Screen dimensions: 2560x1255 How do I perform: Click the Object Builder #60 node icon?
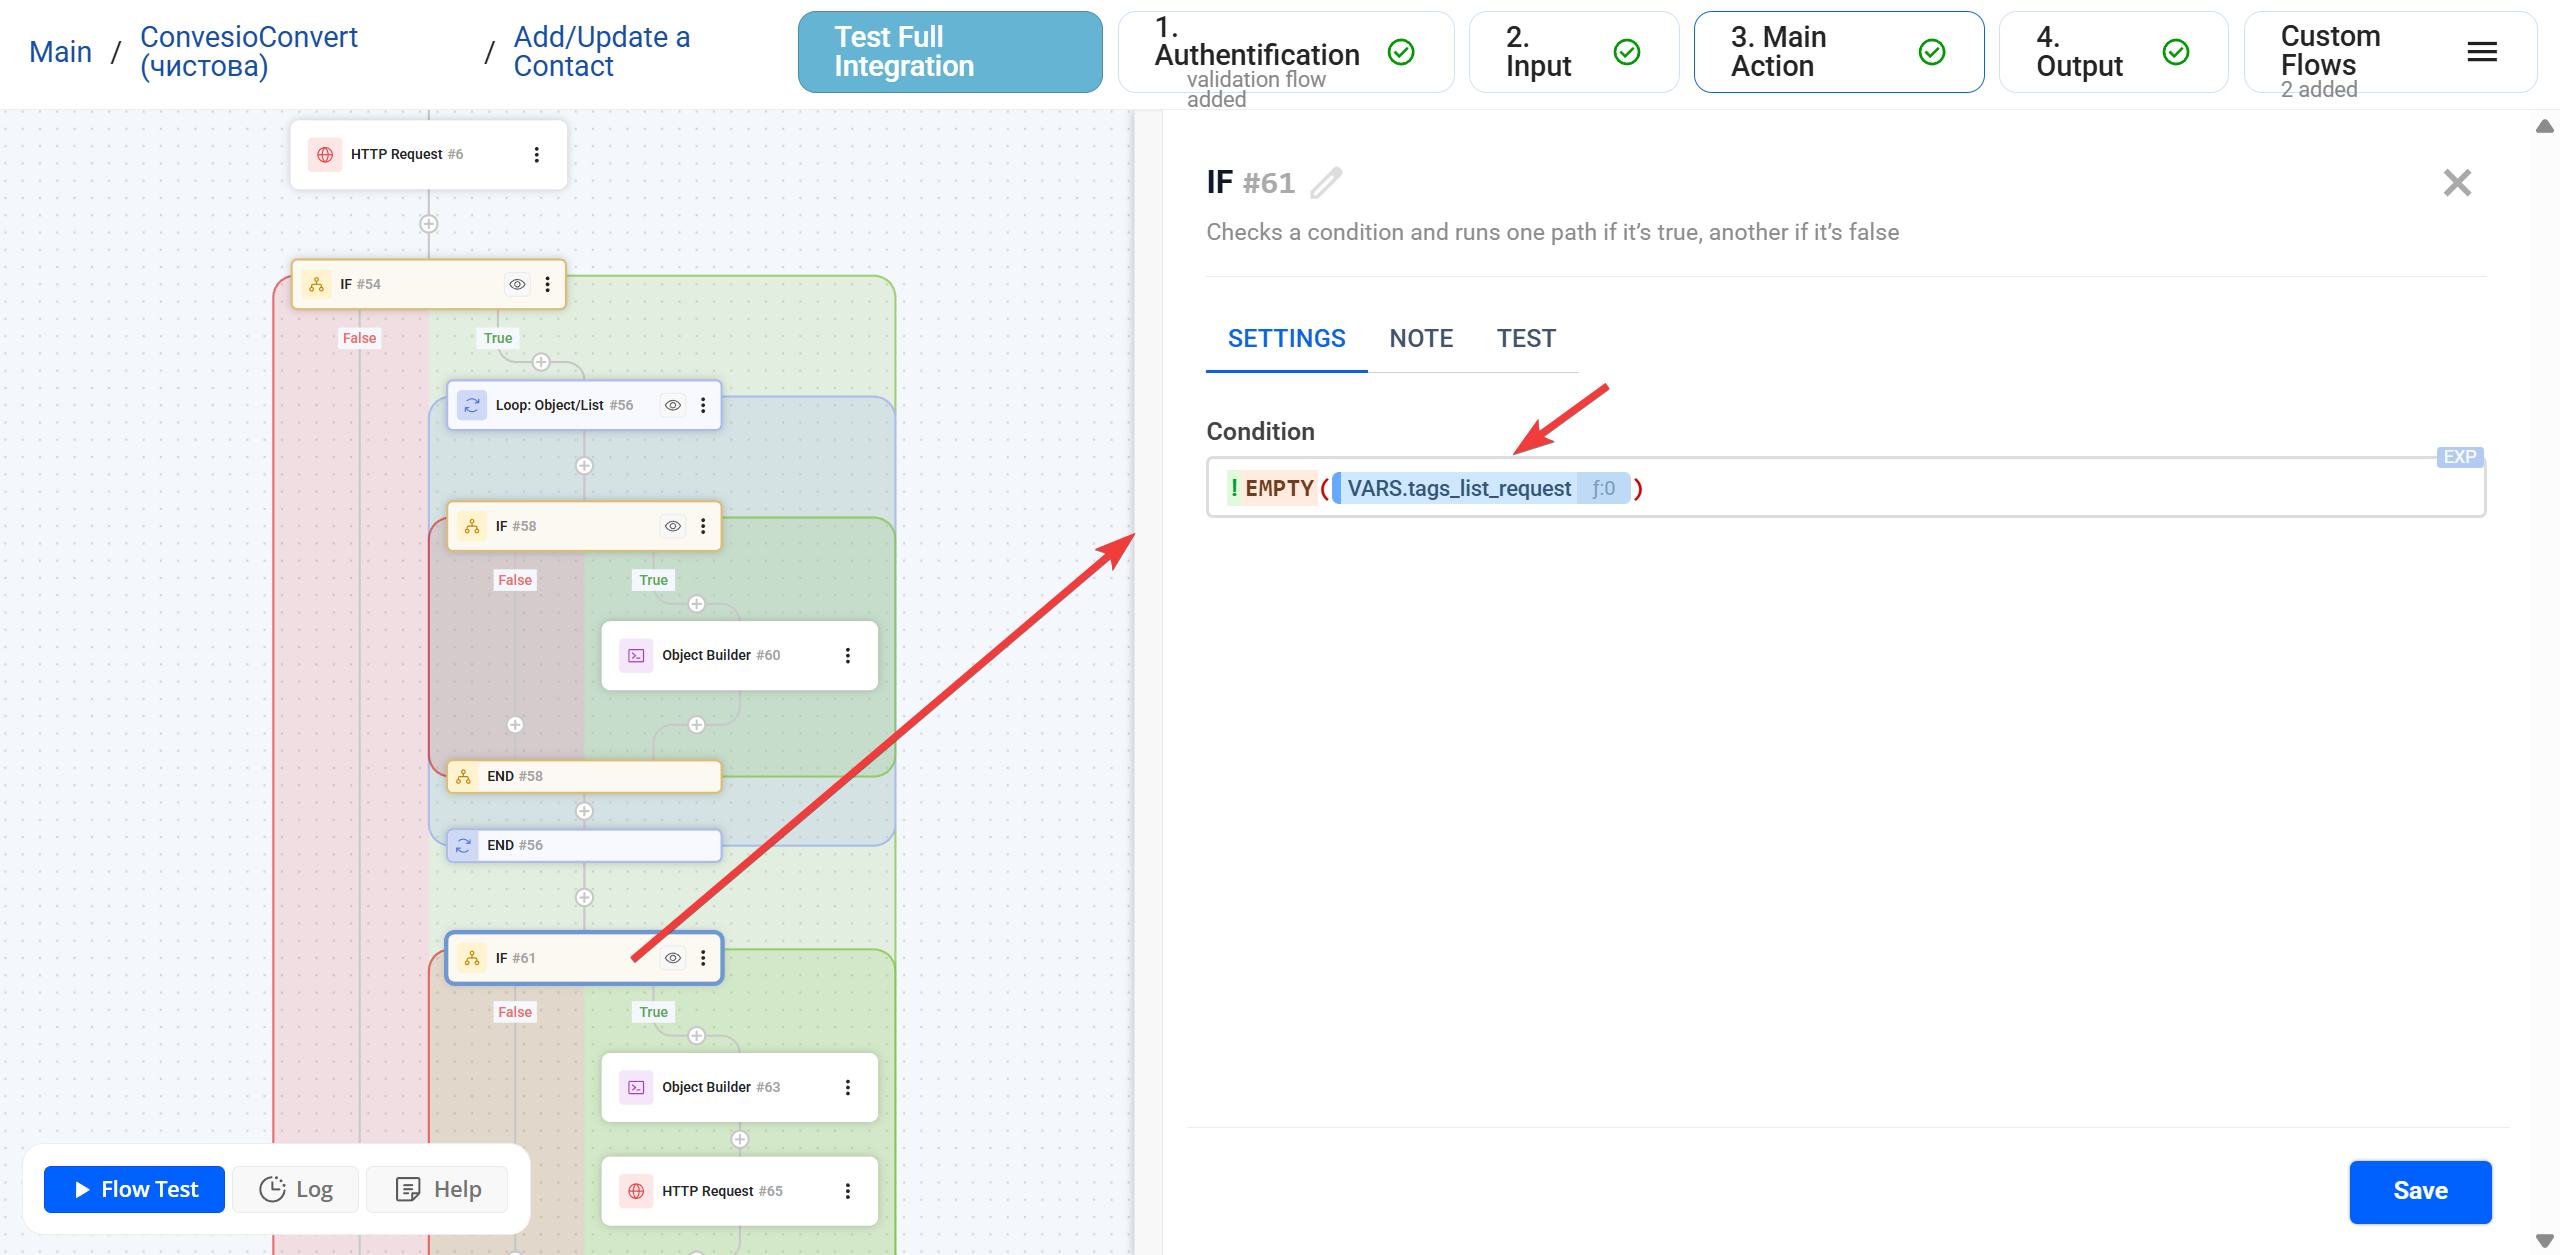636,655
